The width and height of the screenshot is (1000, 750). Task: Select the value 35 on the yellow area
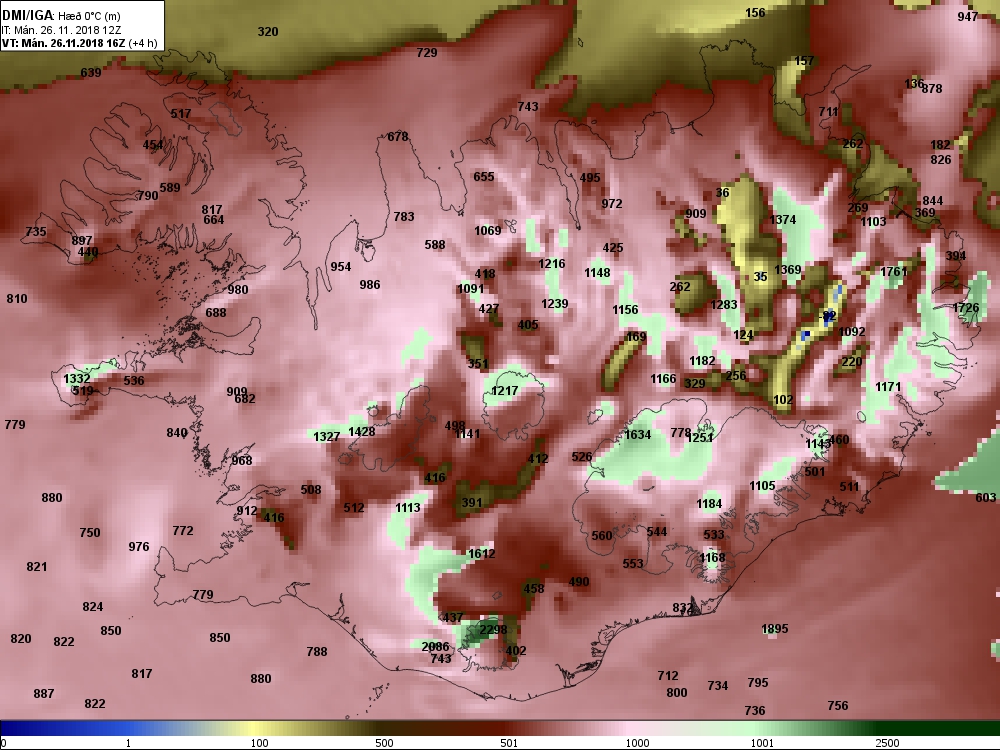[760, 277]
